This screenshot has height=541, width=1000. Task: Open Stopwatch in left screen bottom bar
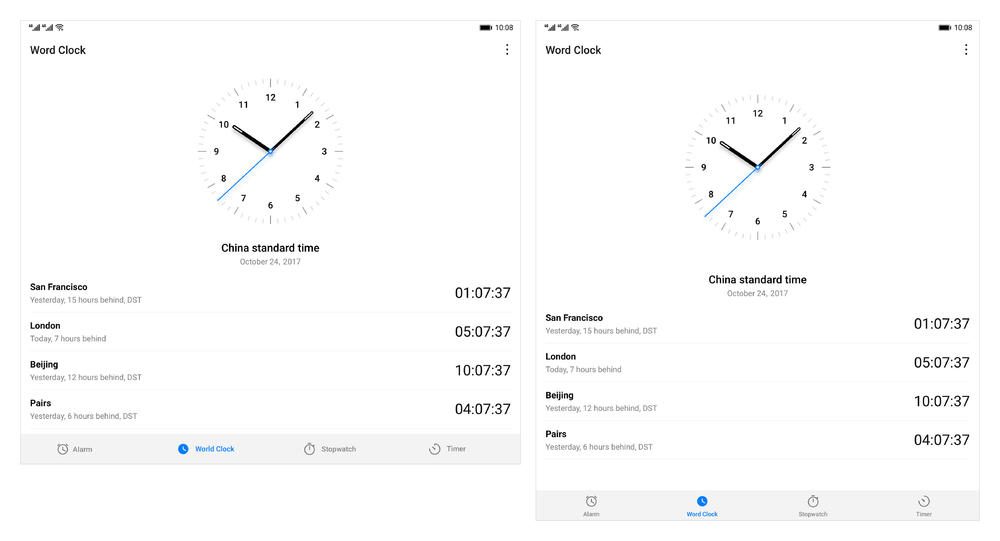[x=330, y=449]
